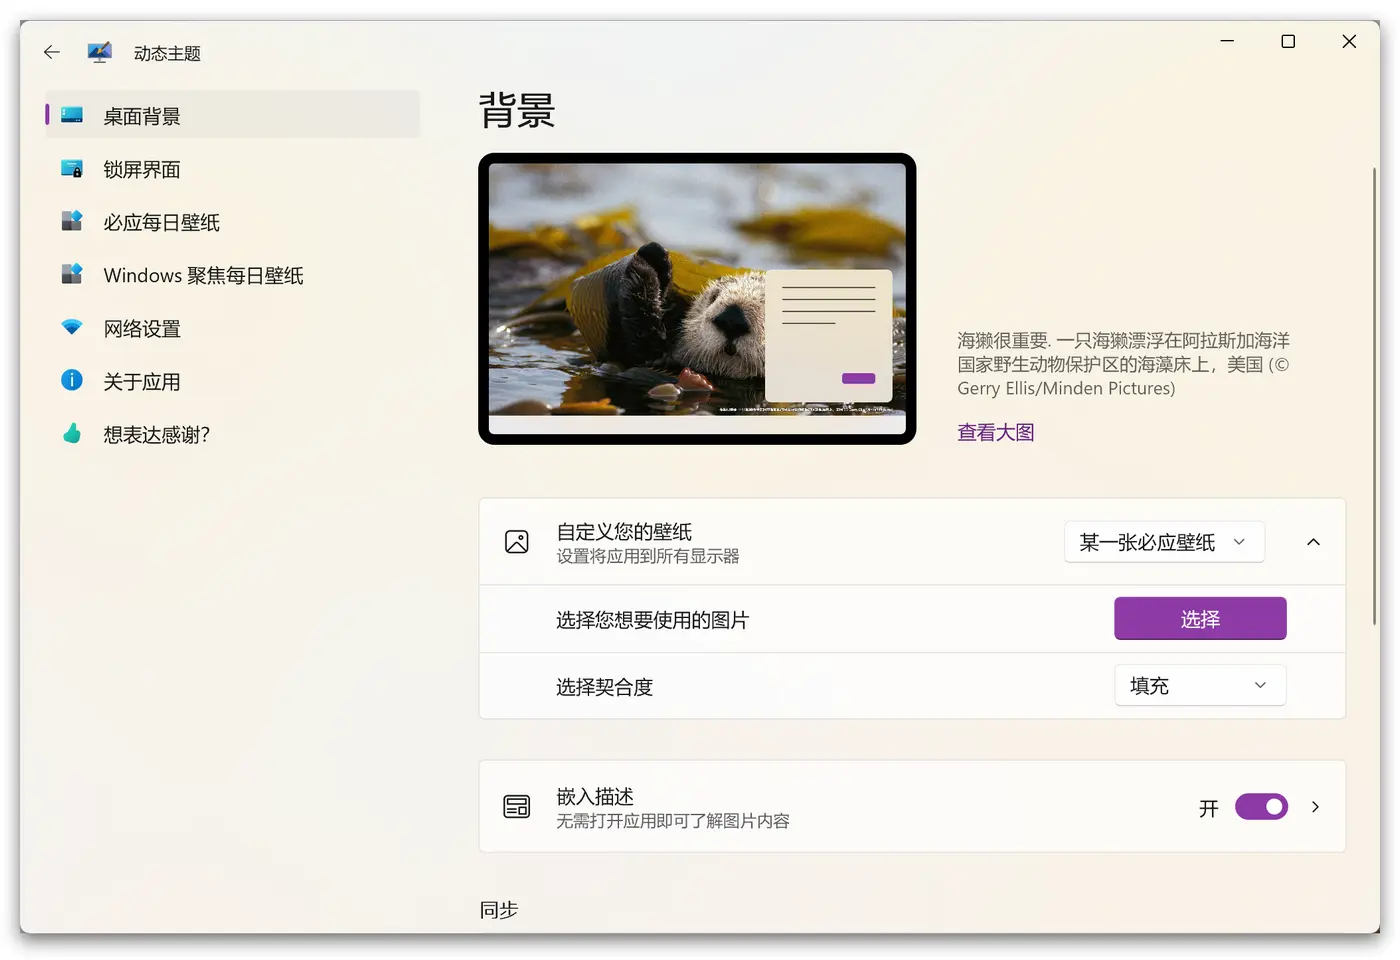Open Windows 聚焦每日壁纸 in sidebar
Image resolution: width=1400 pixels, height=960 pixels.
tap(232, 275)
